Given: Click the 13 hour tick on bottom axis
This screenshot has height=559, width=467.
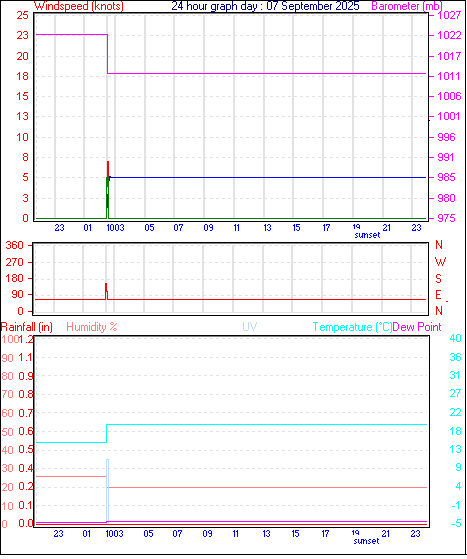Looking at the screenshot, I should (266, 533).
